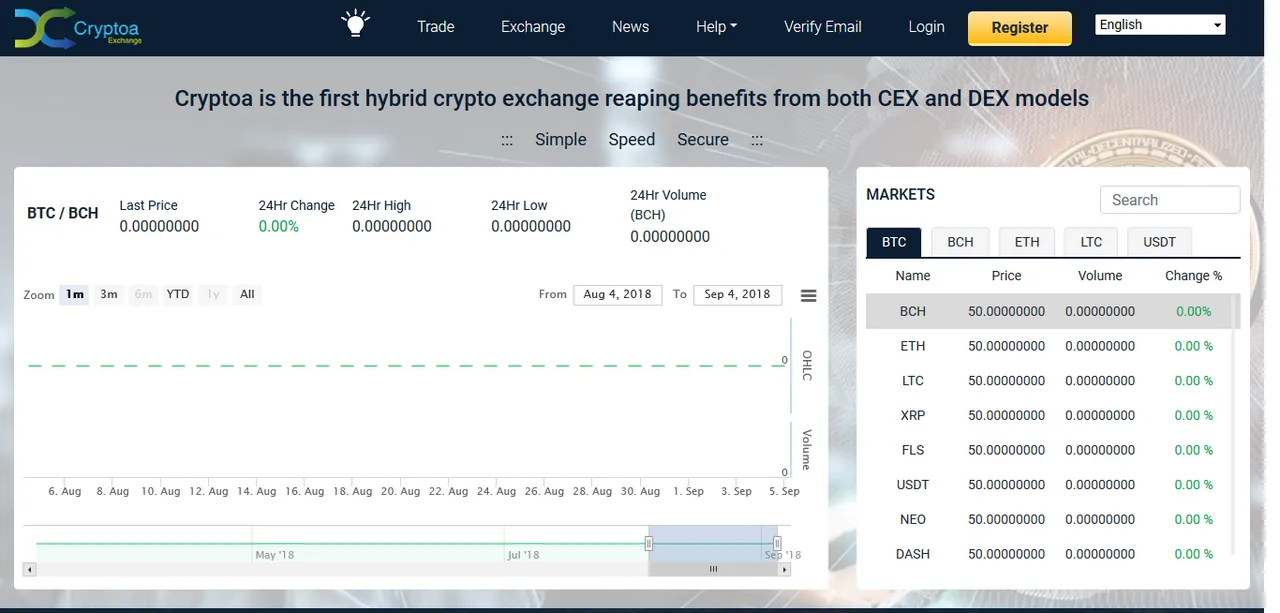Open the chart hamburger menu icon
The image size is (1280, 613).
pyautogui.click(x=809, y=295)
